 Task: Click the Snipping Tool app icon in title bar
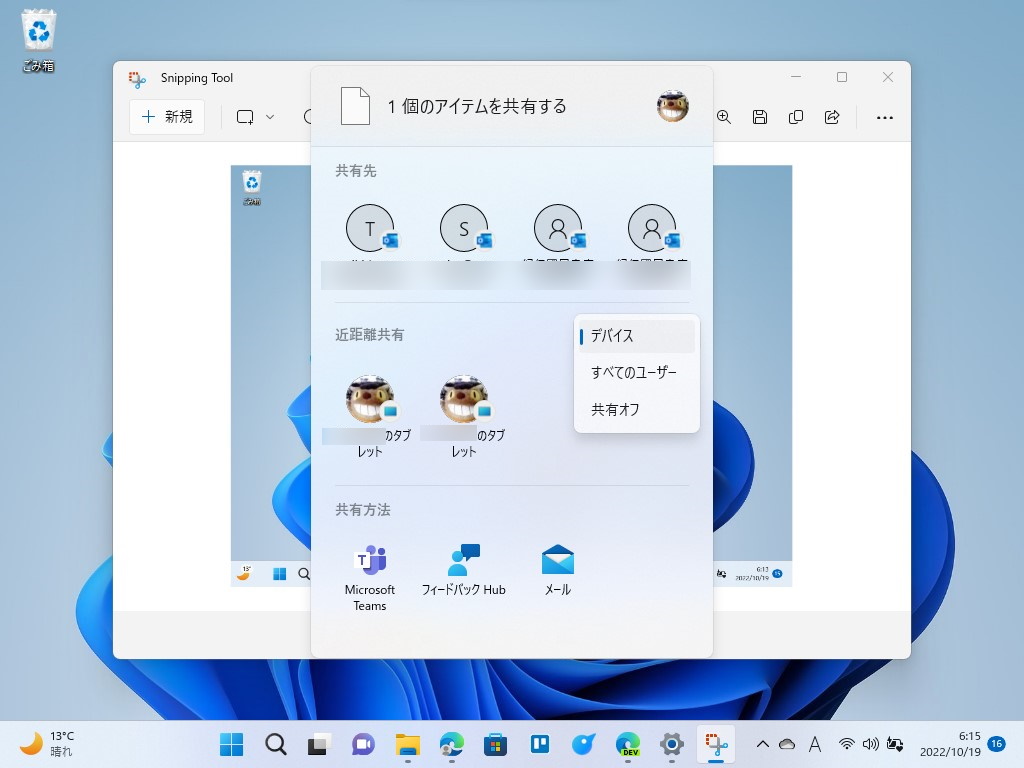tap(137, 79)
